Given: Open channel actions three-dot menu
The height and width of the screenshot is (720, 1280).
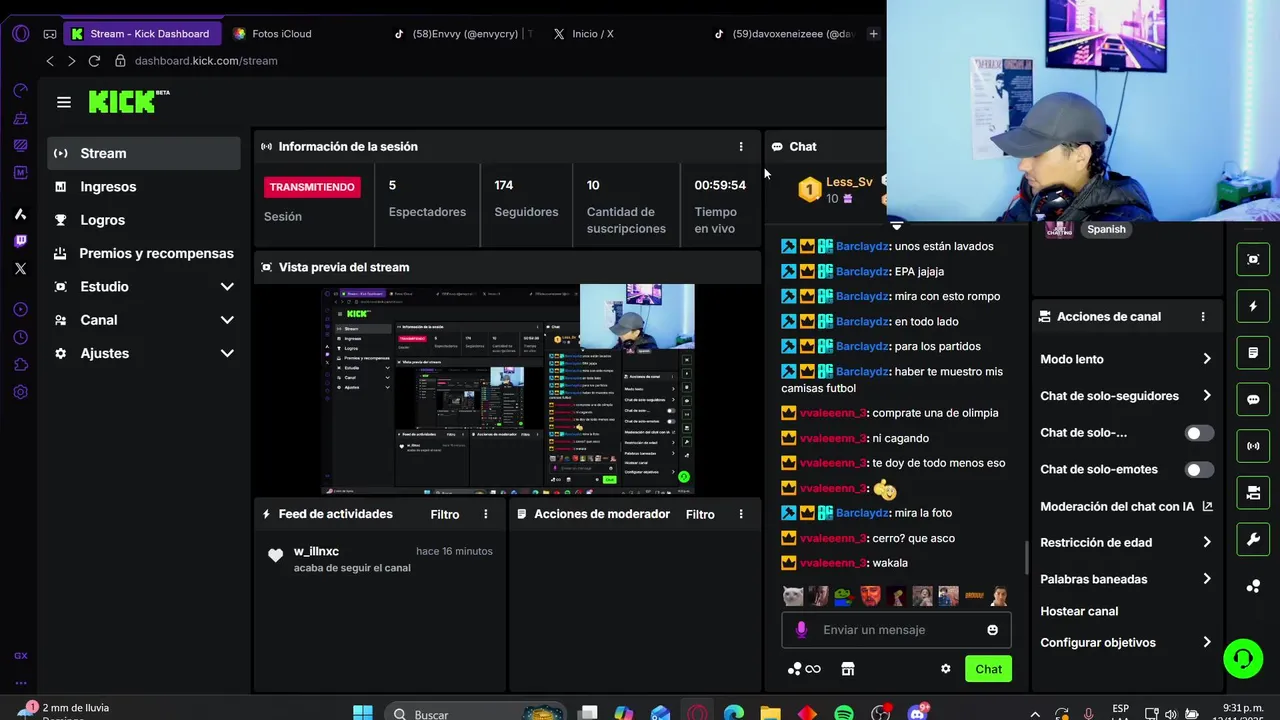Looking at the screenshot, I should click(x=1203, y=317).
